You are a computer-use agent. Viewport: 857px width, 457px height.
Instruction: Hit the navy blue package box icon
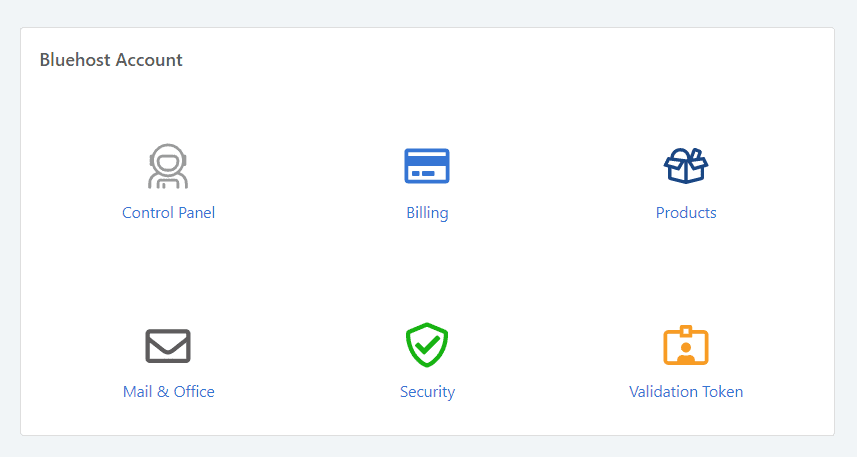pyautogui.click(x=686, y=166)
